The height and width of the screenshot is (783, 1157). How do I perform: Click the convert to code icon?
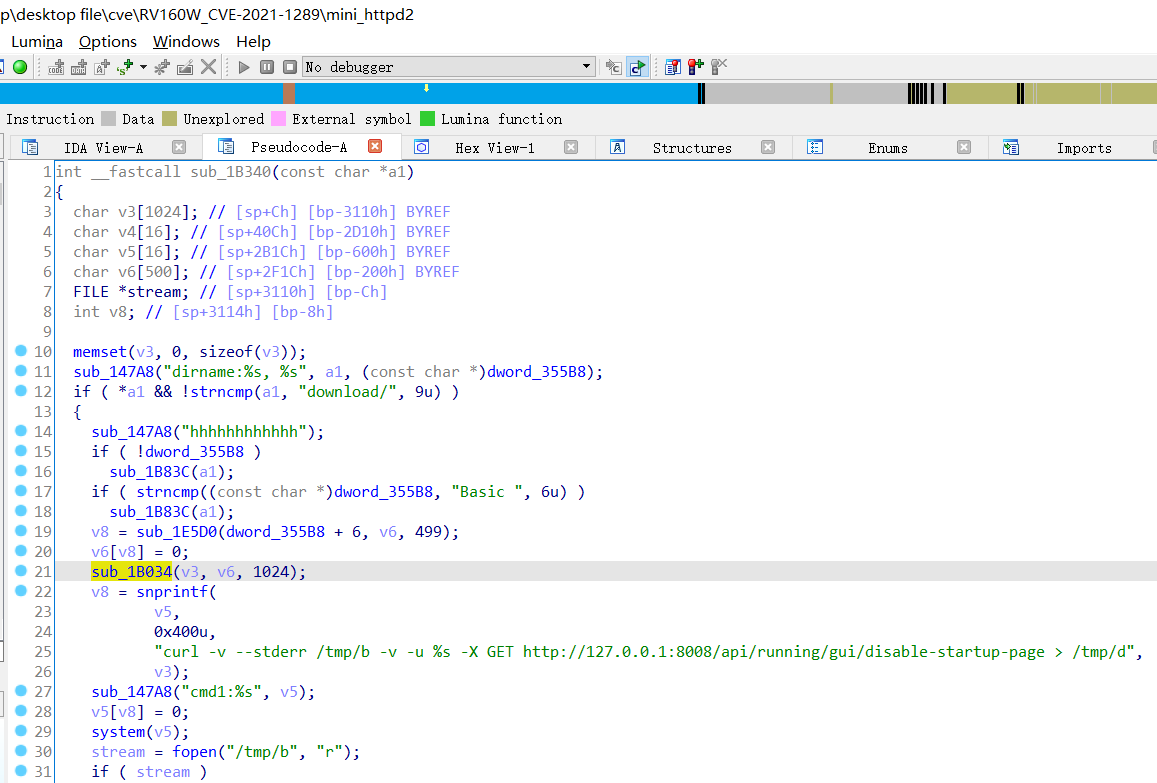56,67
